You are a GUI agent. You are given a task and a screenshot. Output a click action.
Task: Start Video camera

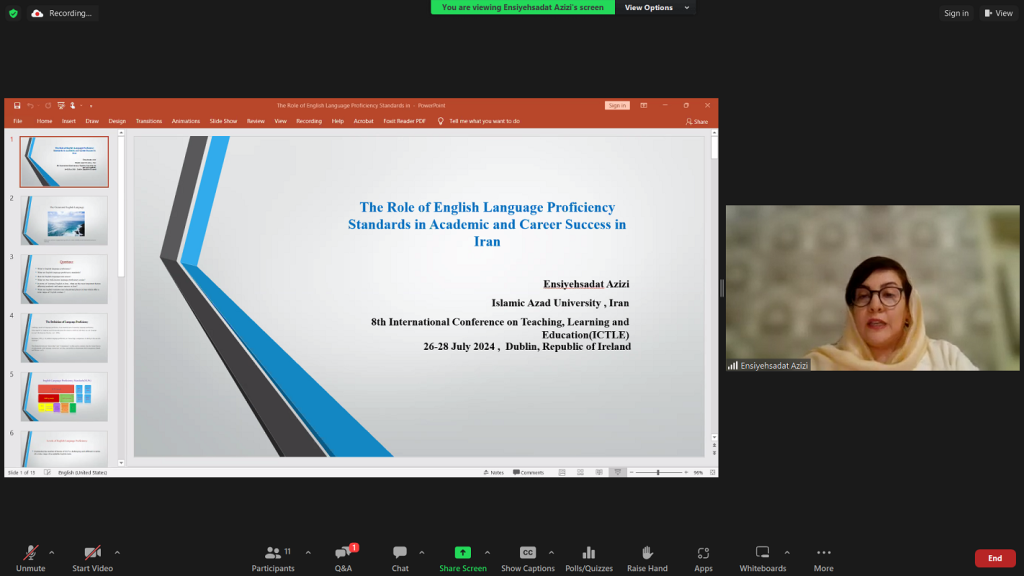[92, 558]
